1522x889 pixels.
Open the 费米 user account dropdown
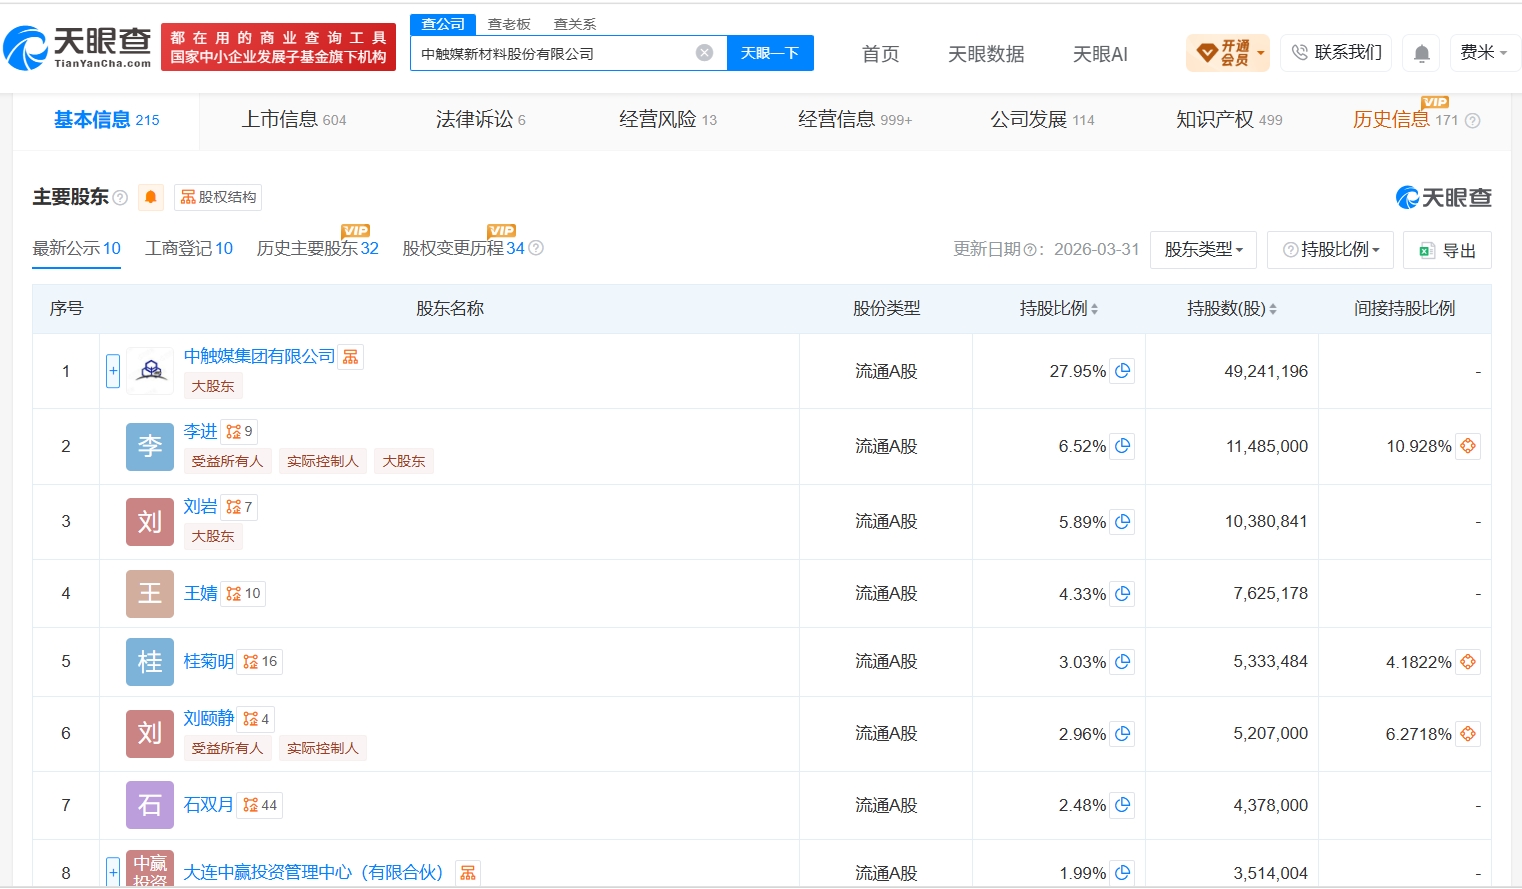pyautogui.click(x=1484, y=53)
